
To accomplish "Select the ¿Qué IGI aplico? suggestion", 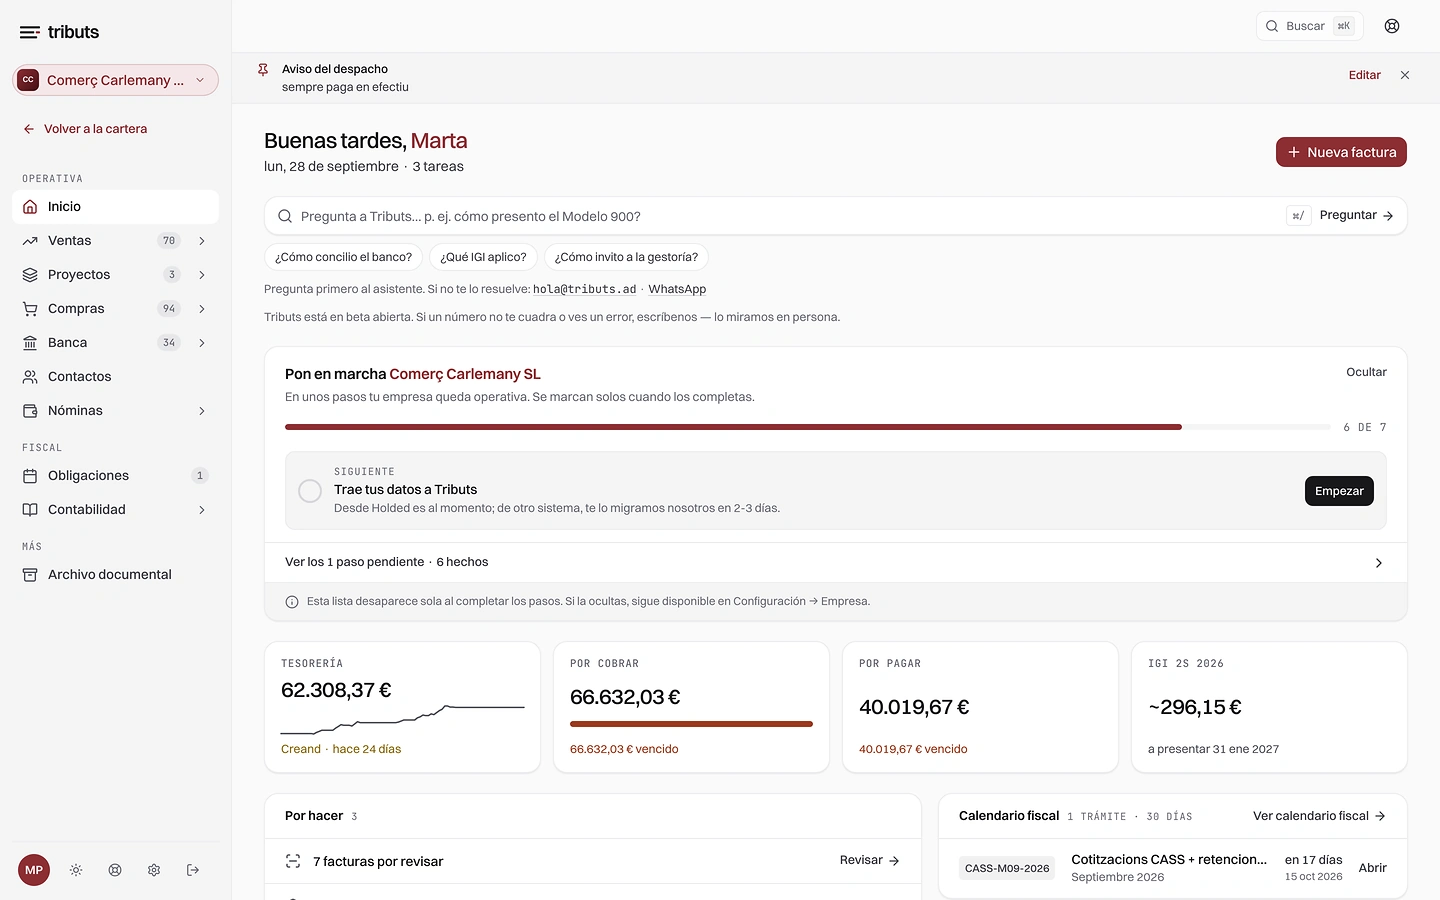I will point(483,257).
